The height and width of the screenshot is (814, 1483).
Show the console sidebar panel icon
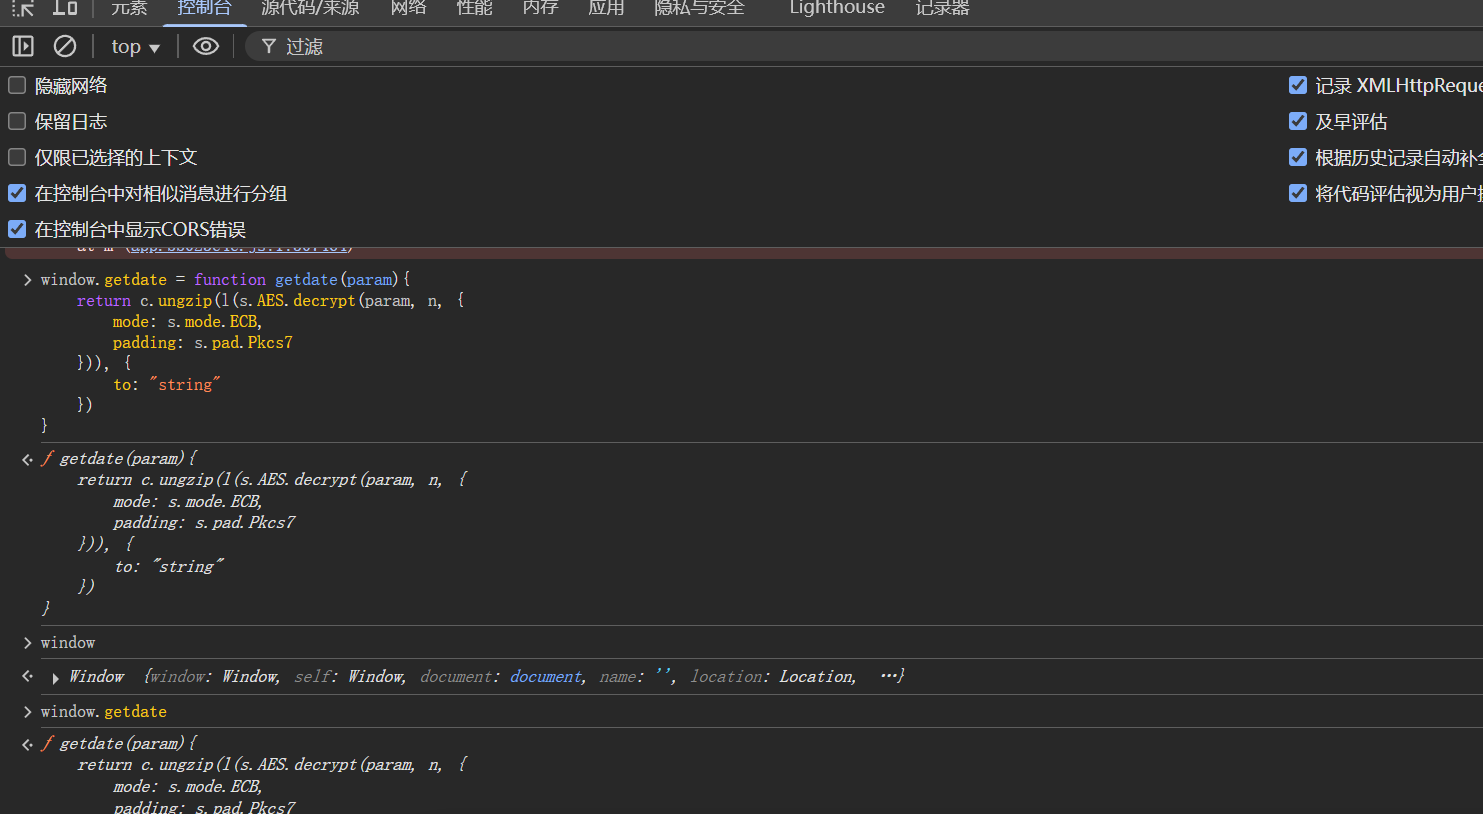coord(23,46)
